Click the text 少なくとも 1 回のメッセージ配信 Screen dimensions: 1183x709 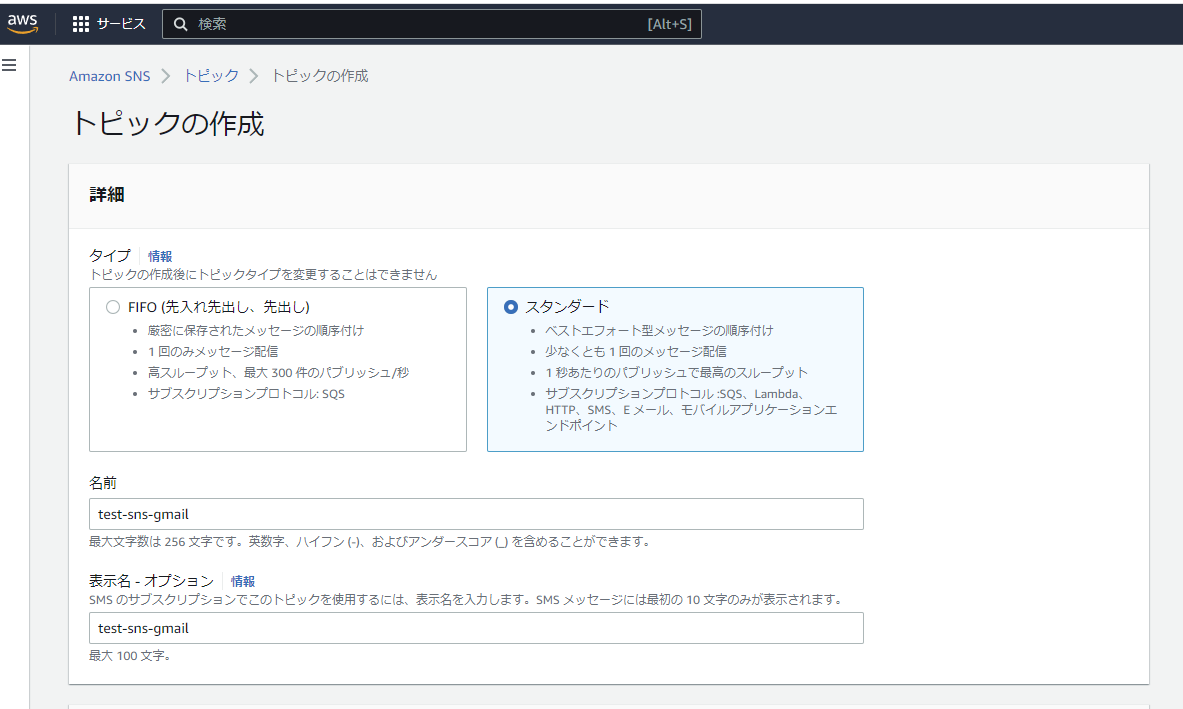coord(636,351)
